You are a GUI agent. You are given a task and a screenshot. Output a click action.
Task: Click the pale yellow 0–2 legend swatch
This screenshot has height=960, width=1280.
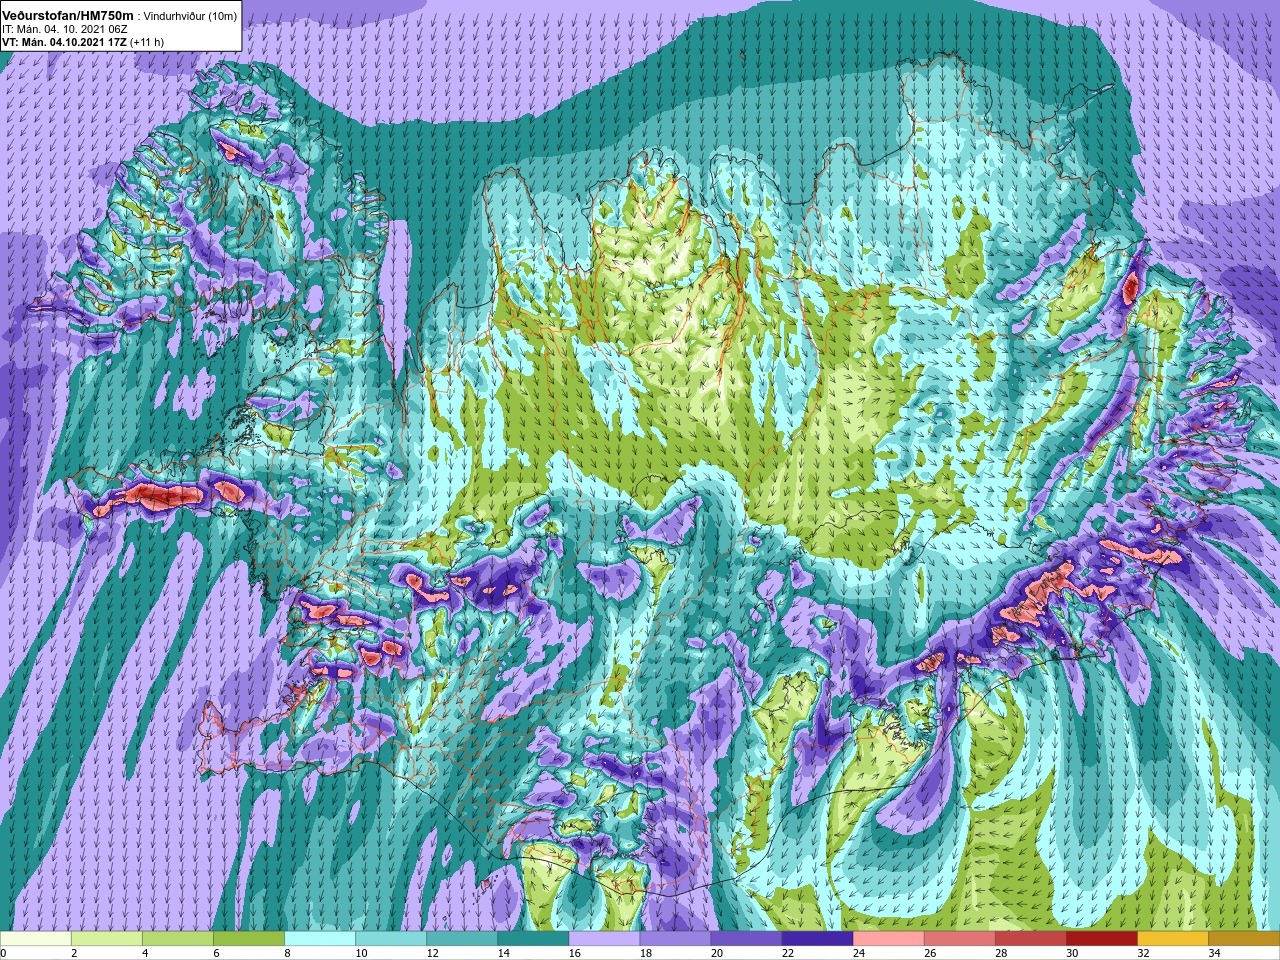coord(36,939)
